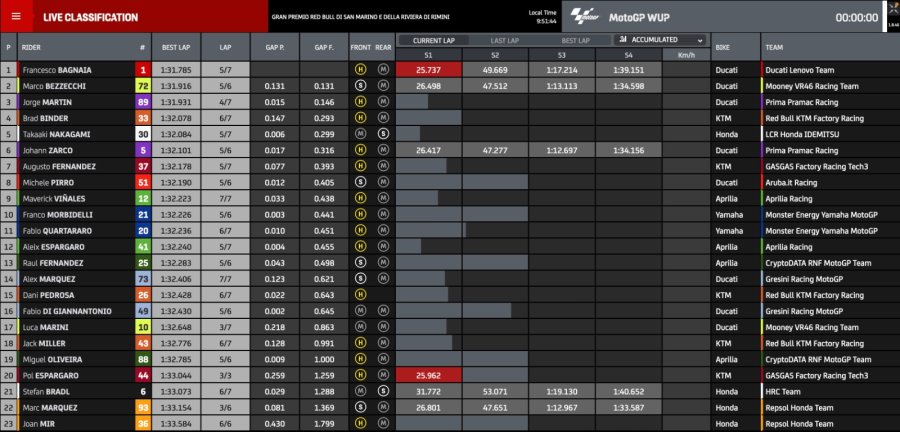Click Bradl's rear tyre S icon
The height and width of the screenshot is (432, 900).
point(383,391)
